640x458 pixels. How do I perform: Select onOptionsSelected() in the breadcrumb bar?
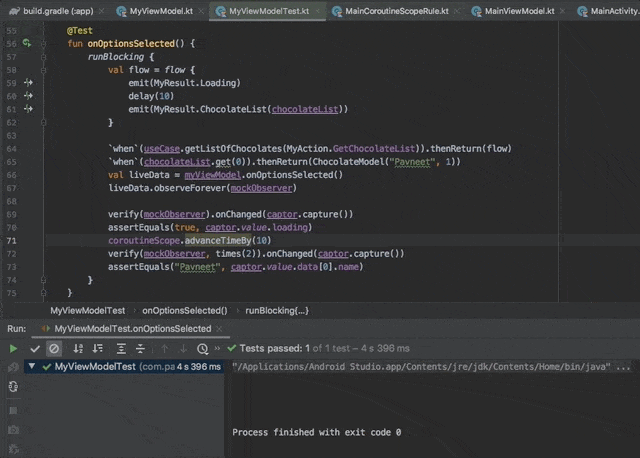click(184, 311)
